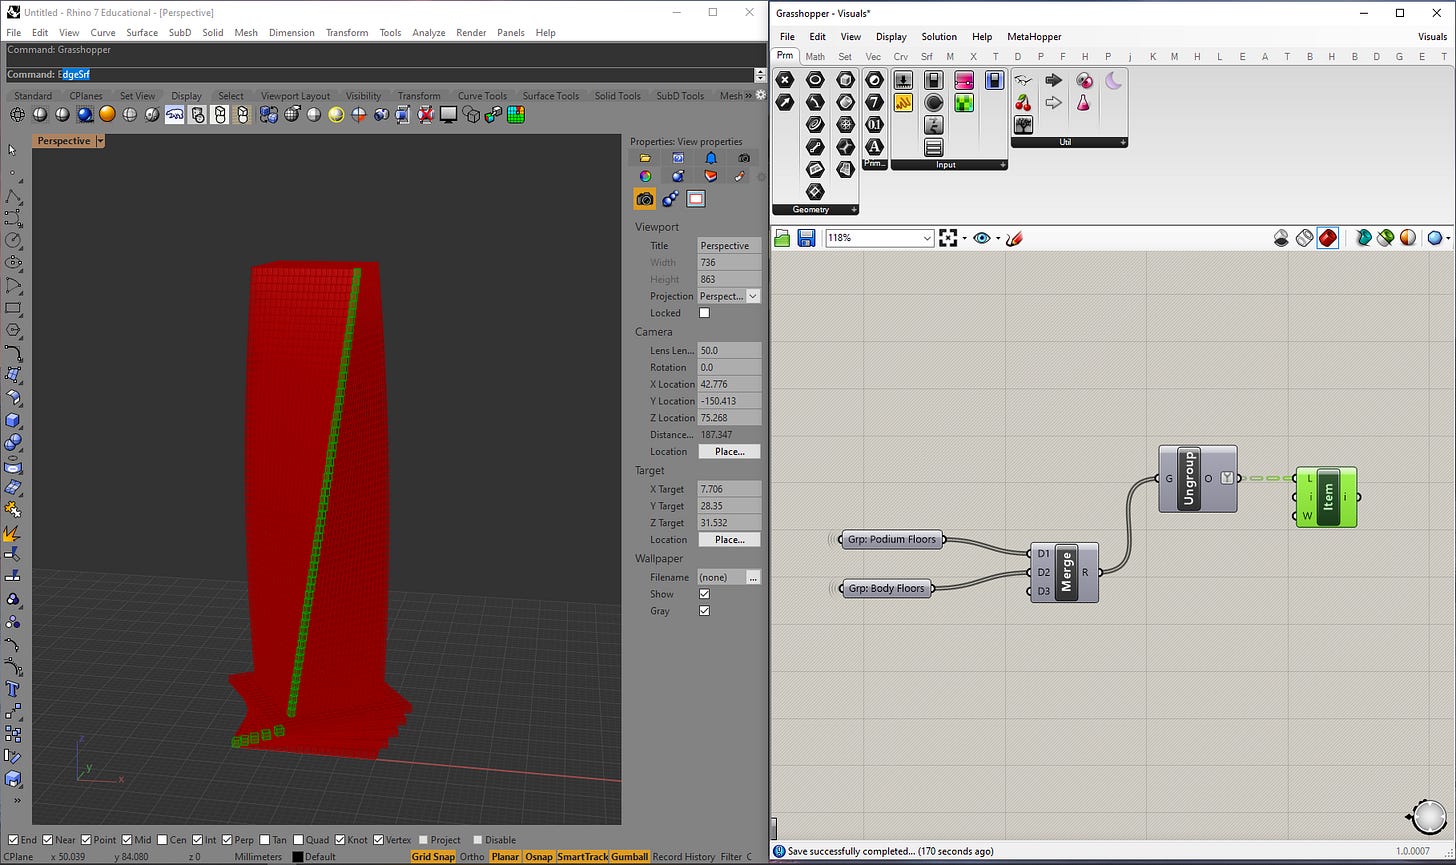This screenshot has width=1456, height=865.
Task: Click the red shaded preview mode icon
Action: (x=1327, y=238)
